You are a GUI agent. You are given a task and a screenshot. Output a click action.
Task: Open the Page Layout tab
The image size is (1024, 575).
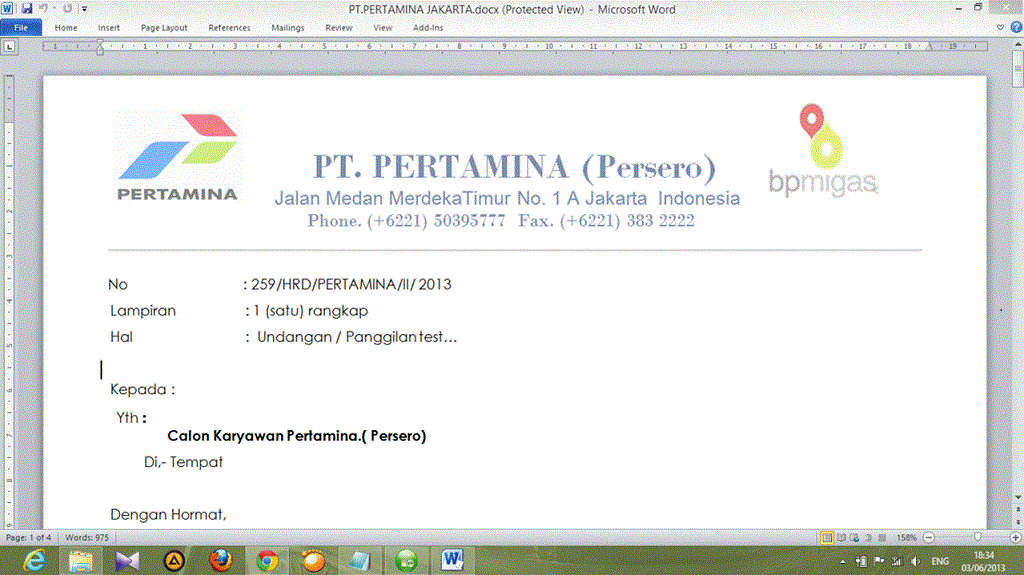164,27
